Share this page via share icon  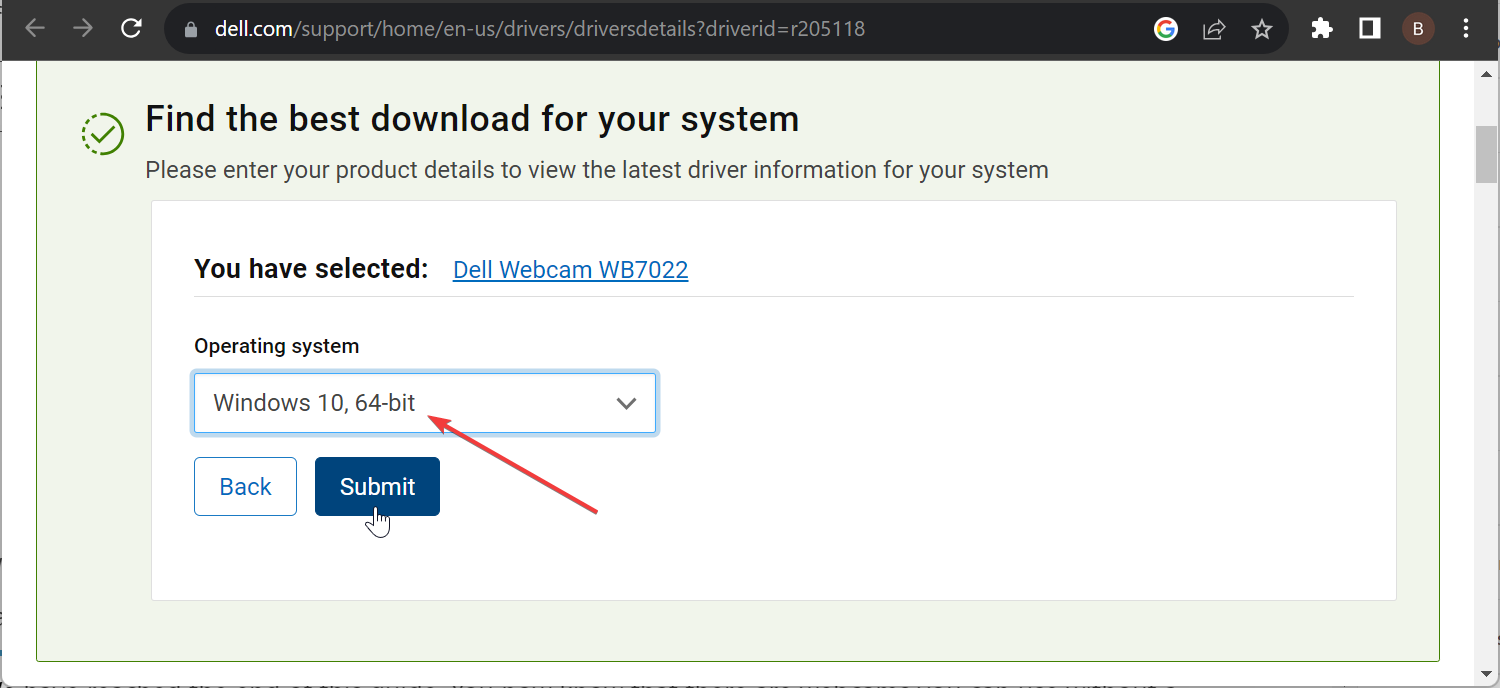(x=1214, y=29)
